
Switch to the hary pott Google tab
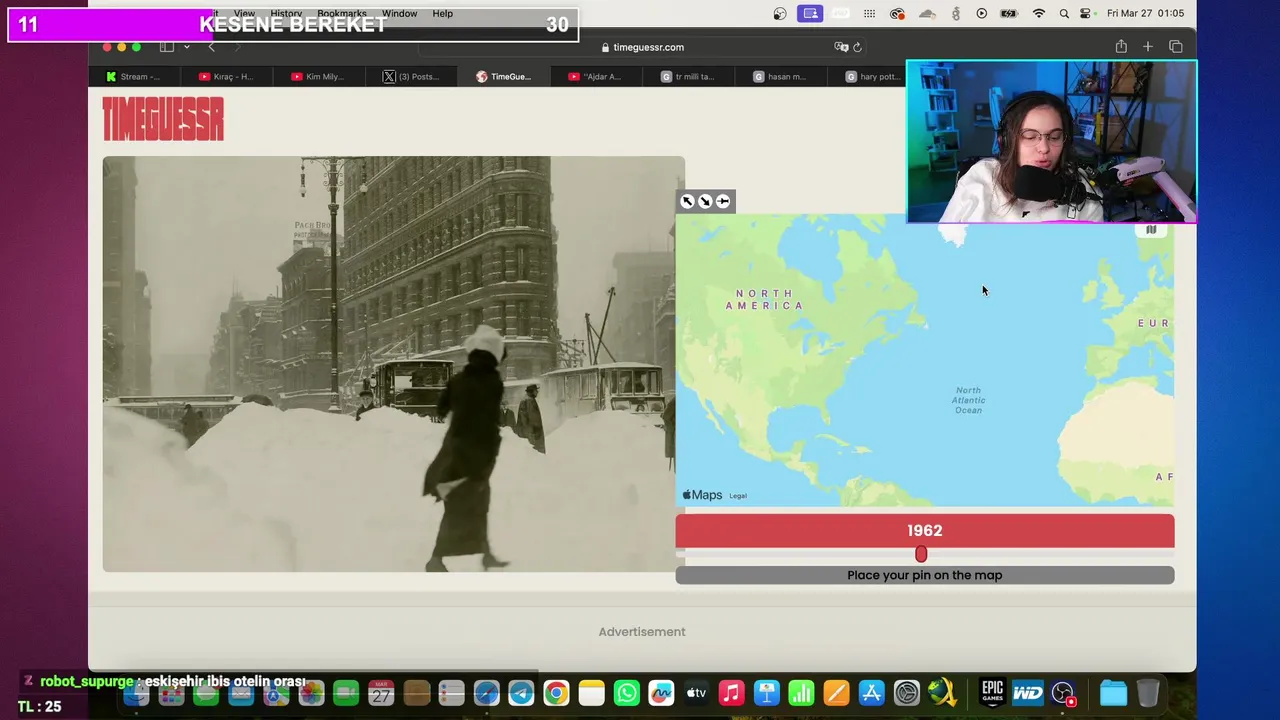click(x=872, y=76)
